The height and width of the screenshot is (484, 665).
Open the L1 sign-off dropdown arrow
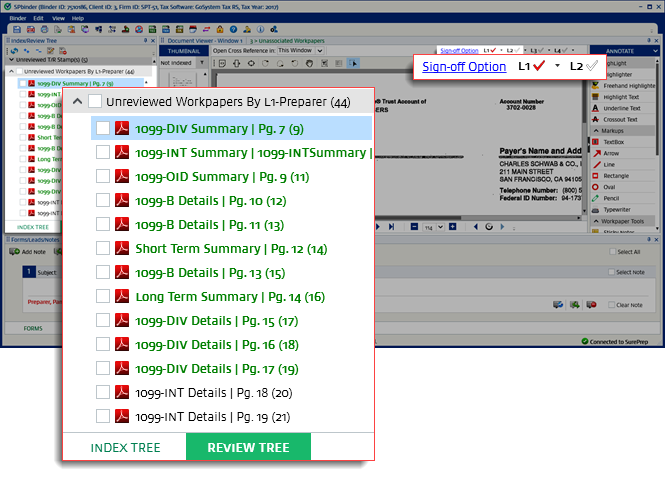pyautogui.click(x=557, y=66)
